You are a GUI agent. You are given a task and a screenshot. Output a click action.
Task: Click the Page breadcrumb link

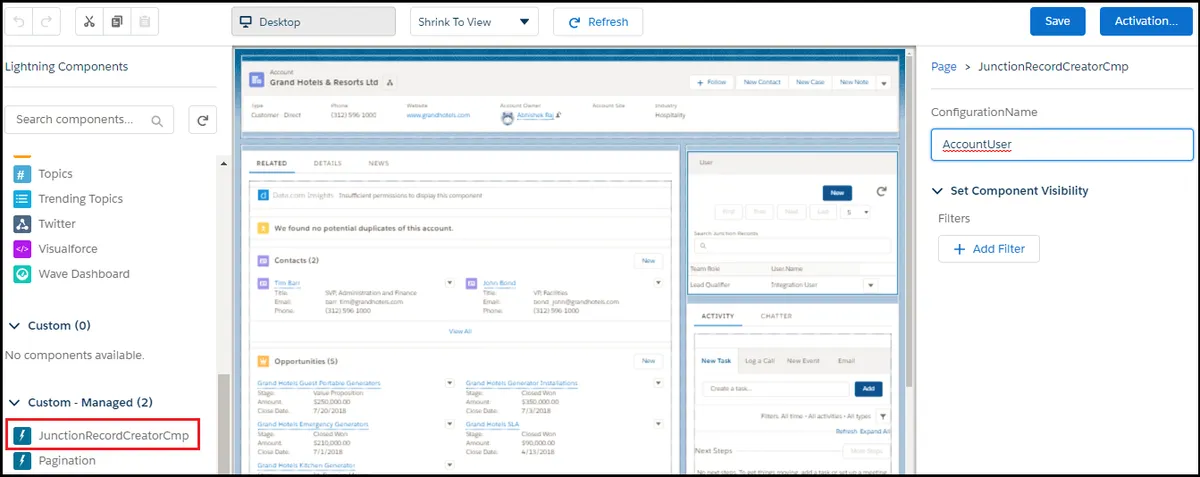tap(944, 67)
